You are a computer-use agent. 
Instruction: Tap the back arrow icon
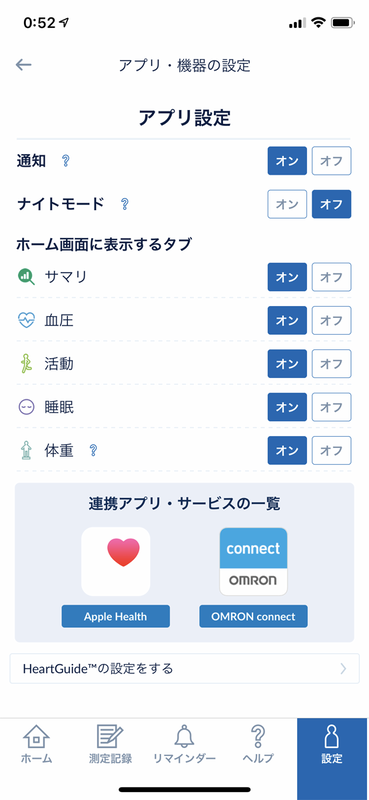23,65
